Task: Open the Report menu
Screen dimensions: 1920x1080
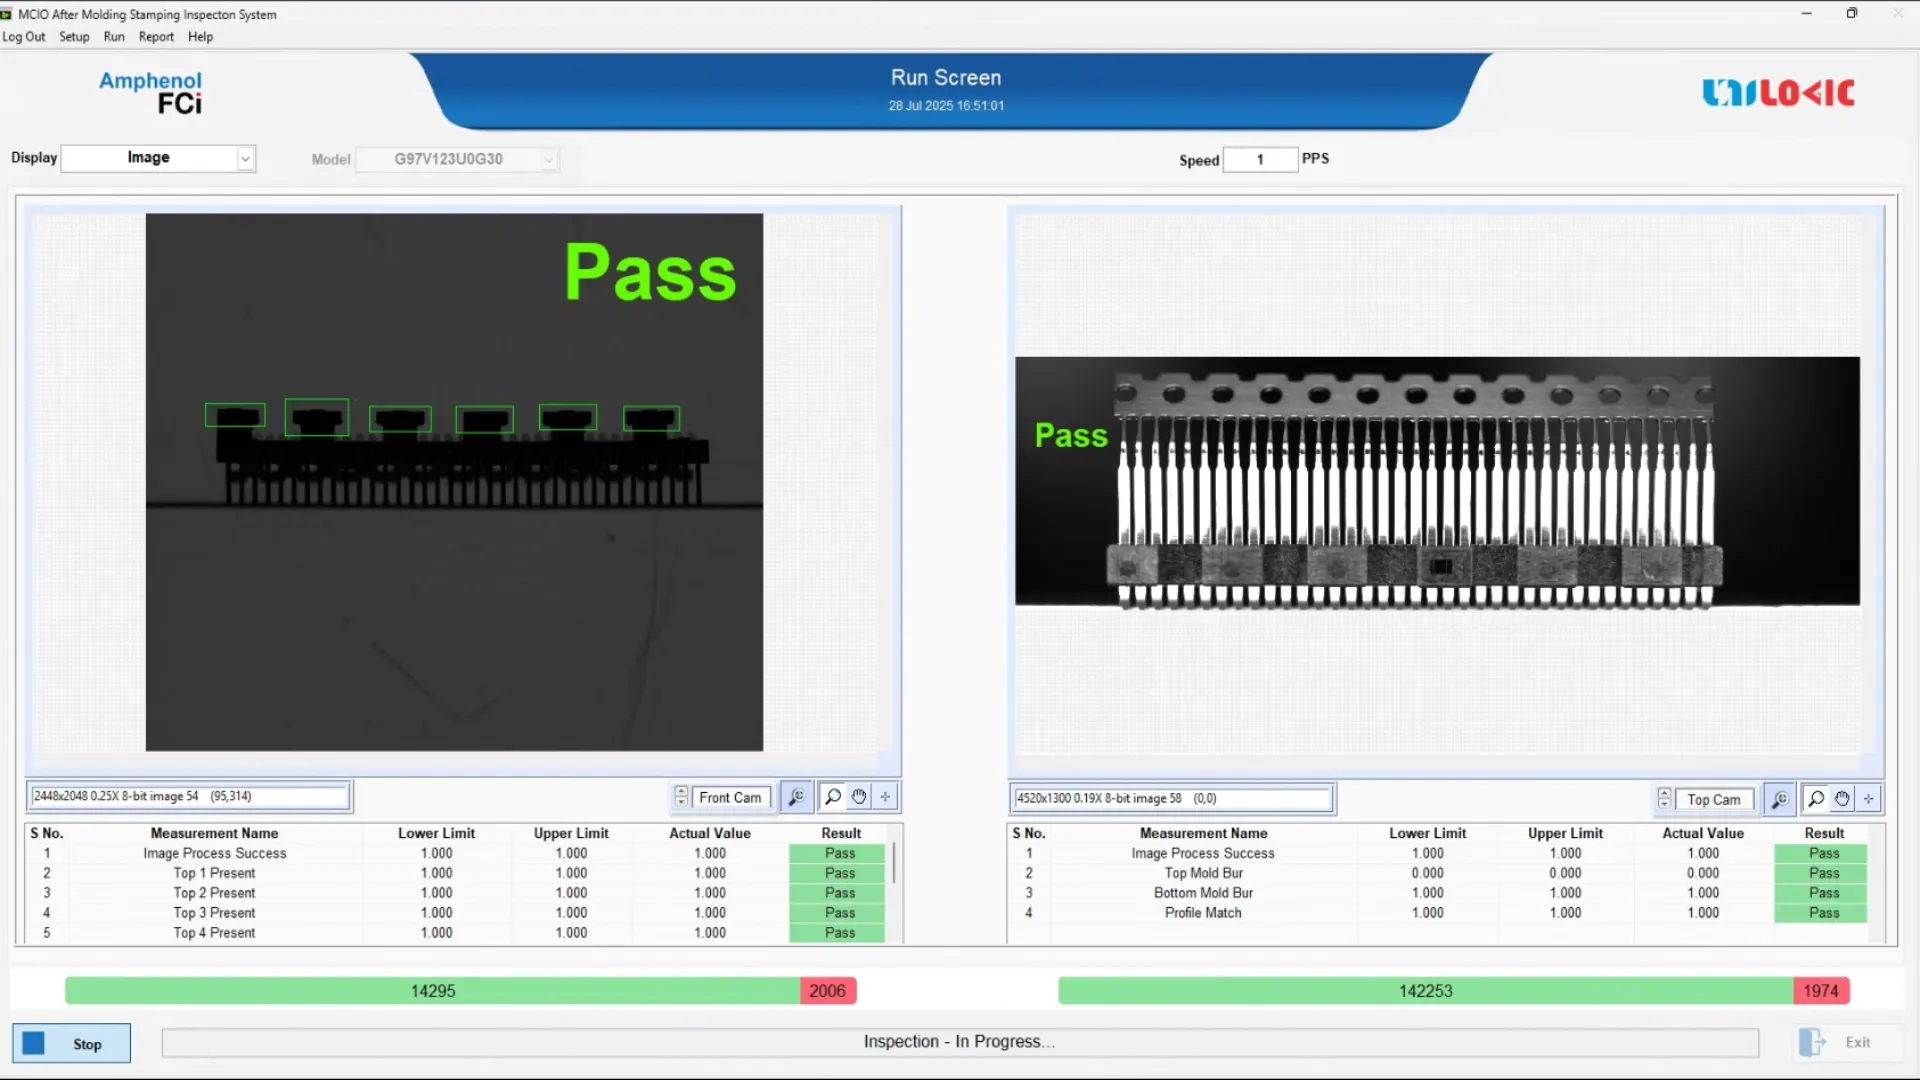Action: 156,37
